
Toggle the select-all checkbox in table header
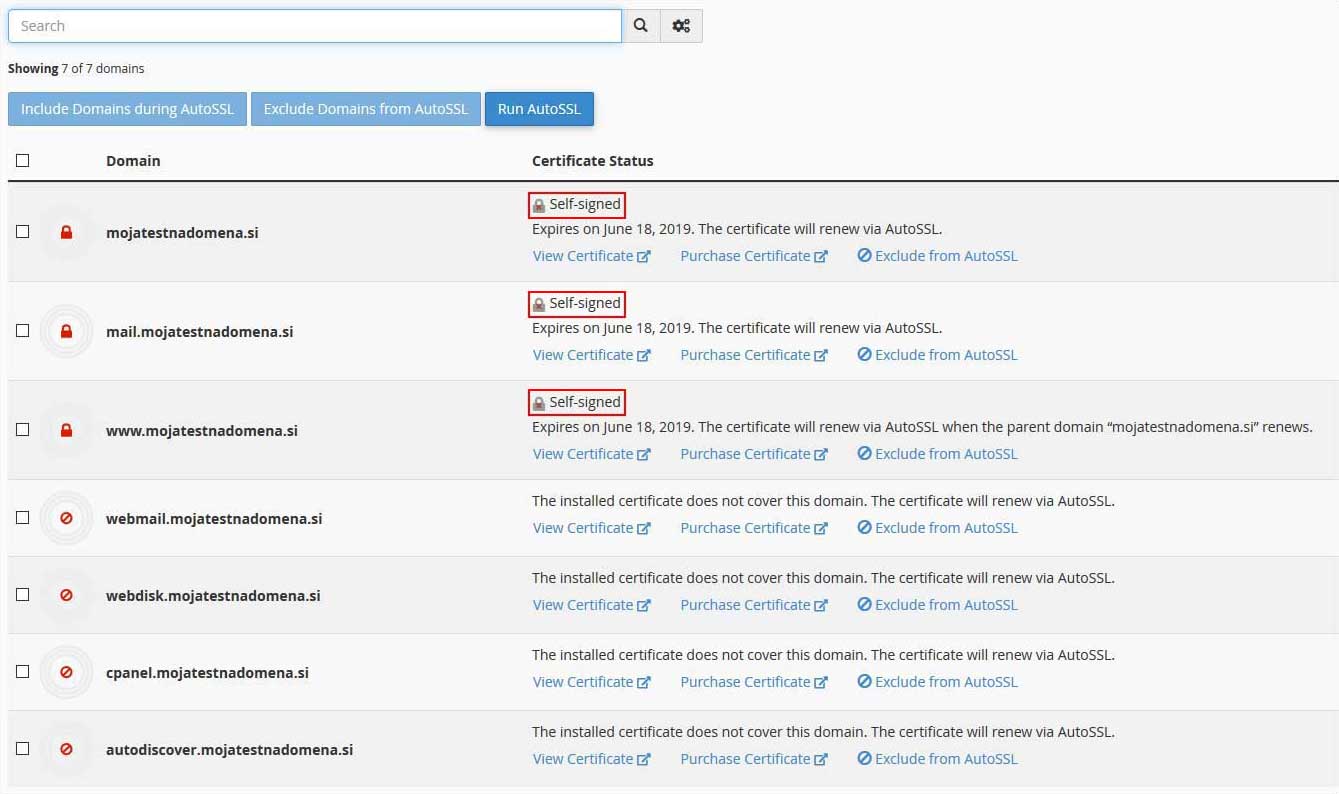23,160
